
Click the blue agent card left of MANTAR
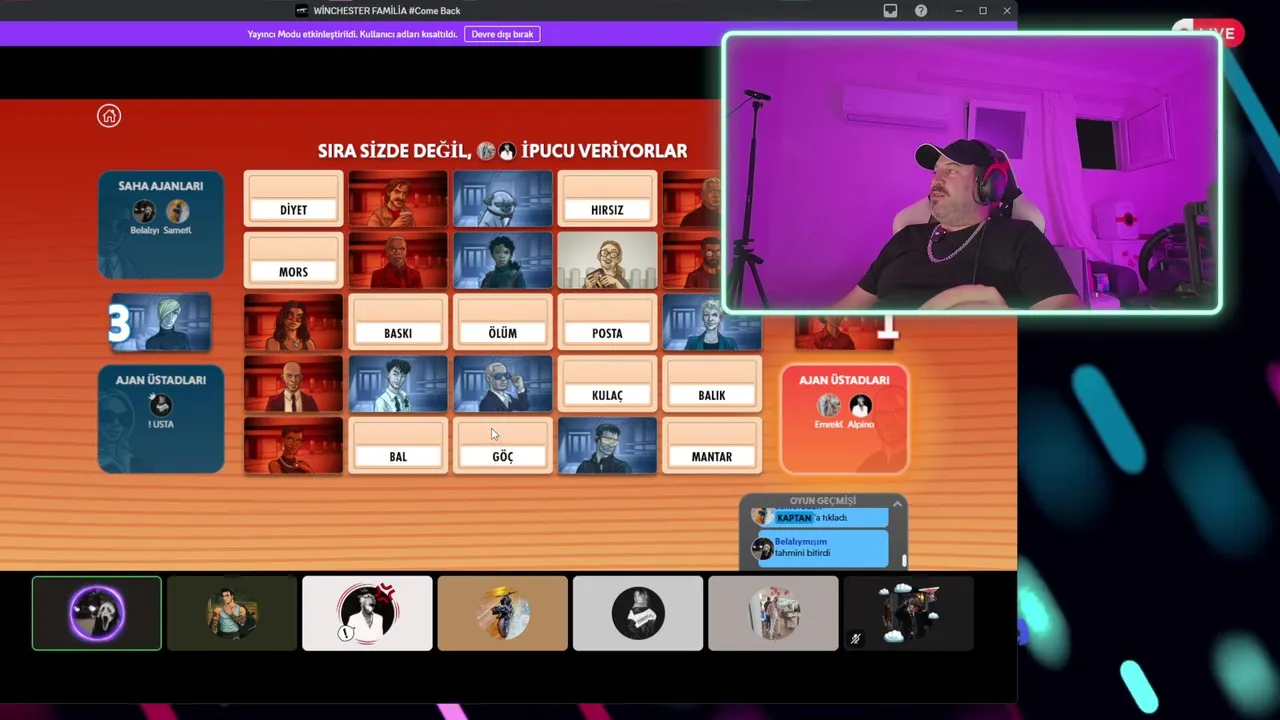point(607,445)
